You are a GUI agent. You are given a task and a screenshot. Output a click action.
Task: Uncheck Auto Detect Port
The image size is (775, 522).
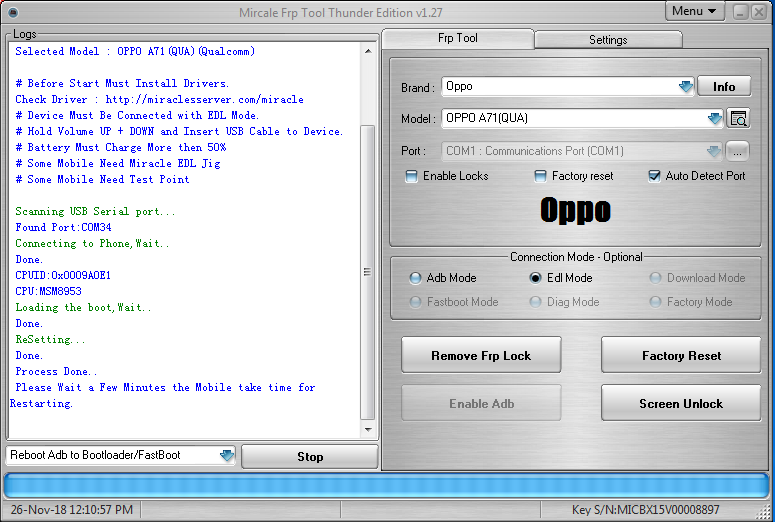point(654,176)
